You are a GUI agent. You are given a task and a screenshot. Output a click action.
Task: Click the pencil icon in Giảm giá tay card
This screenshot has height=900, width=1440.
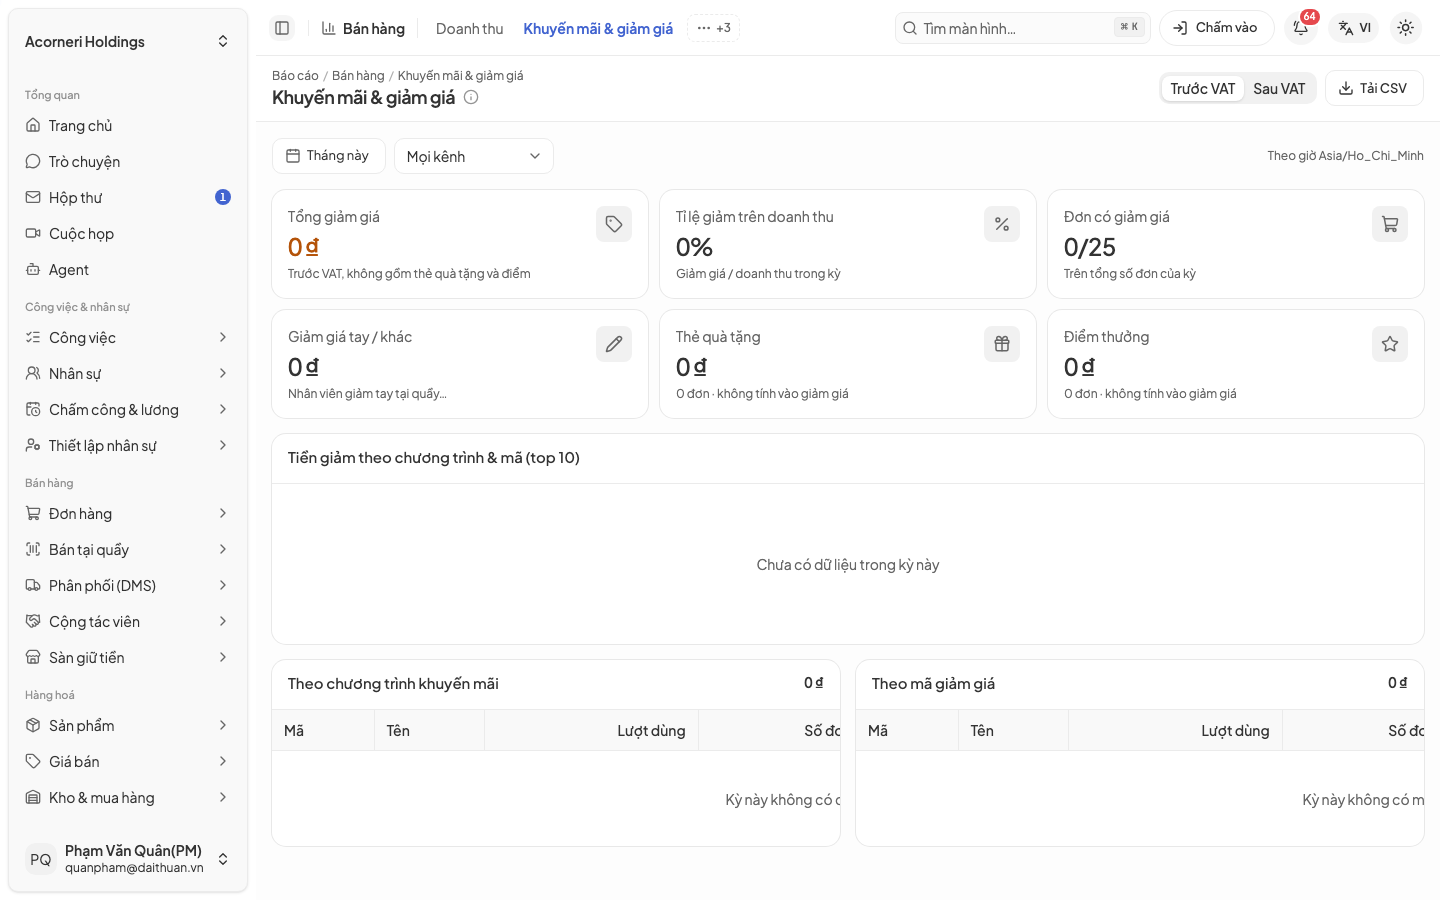pyautogui.click(x=614, y=344)
